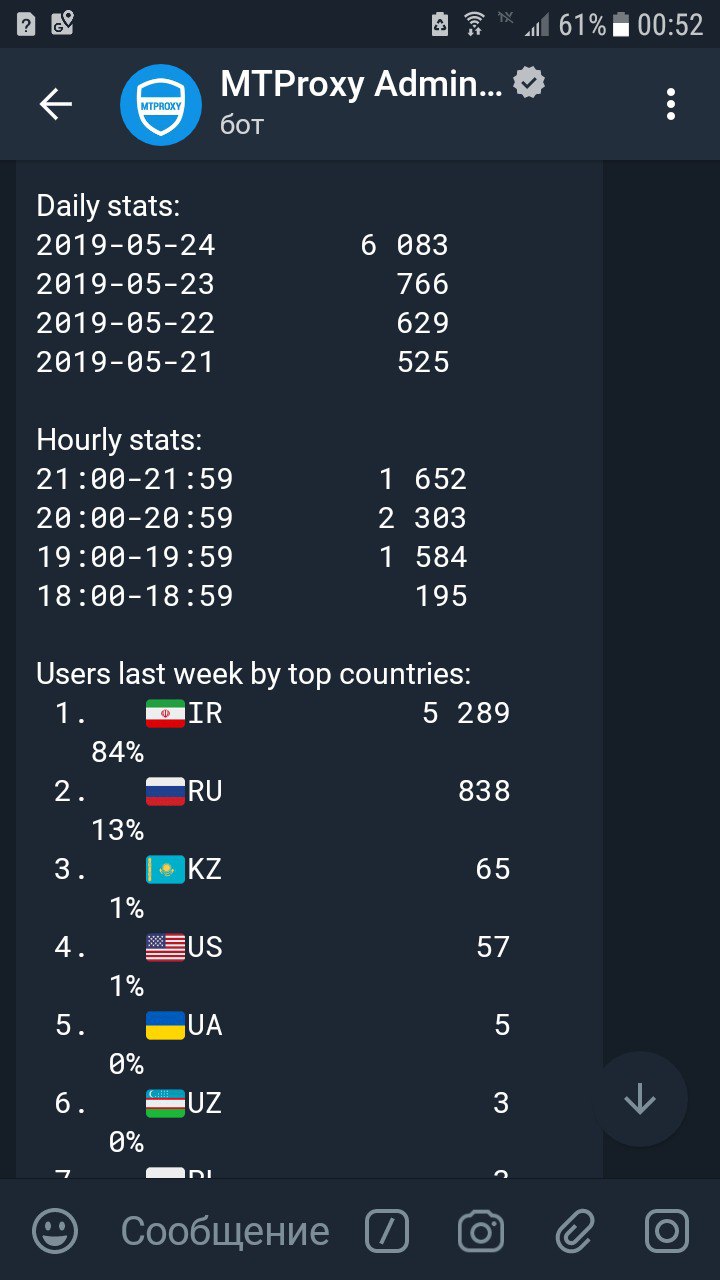Open MTProxy Admin chat title
This screenshot has width=720, height=1280.
(361, 86)
